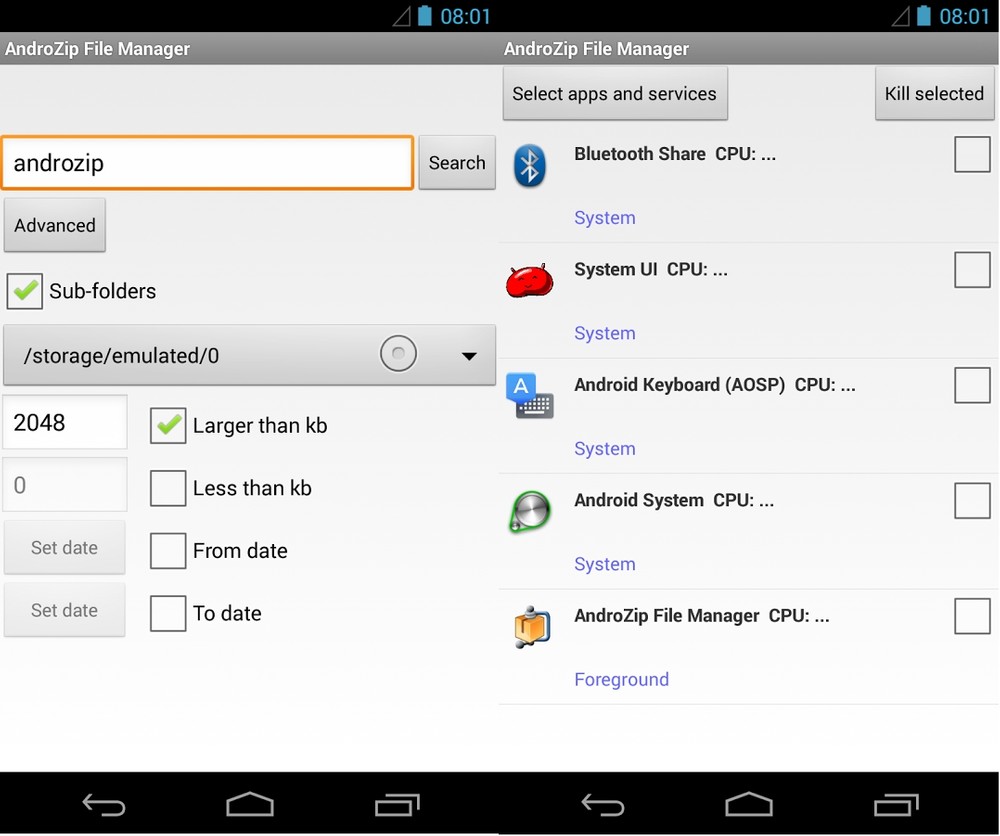
Task: Click System label under Android Keyboard
Action: coord(605,448)
